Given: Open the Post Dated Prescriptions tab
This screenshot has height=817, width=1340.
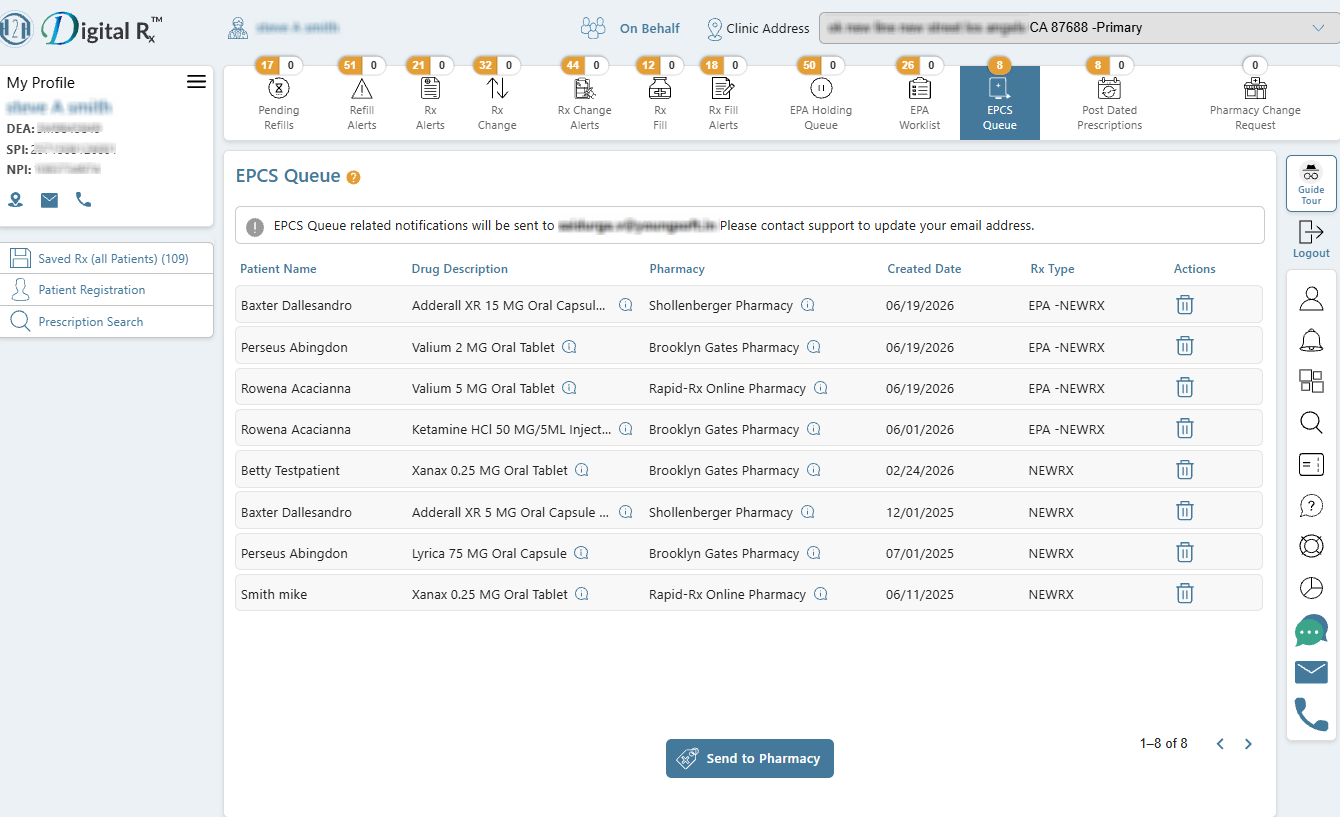Looking at the screenshot, I should (x=1109, y=103).
